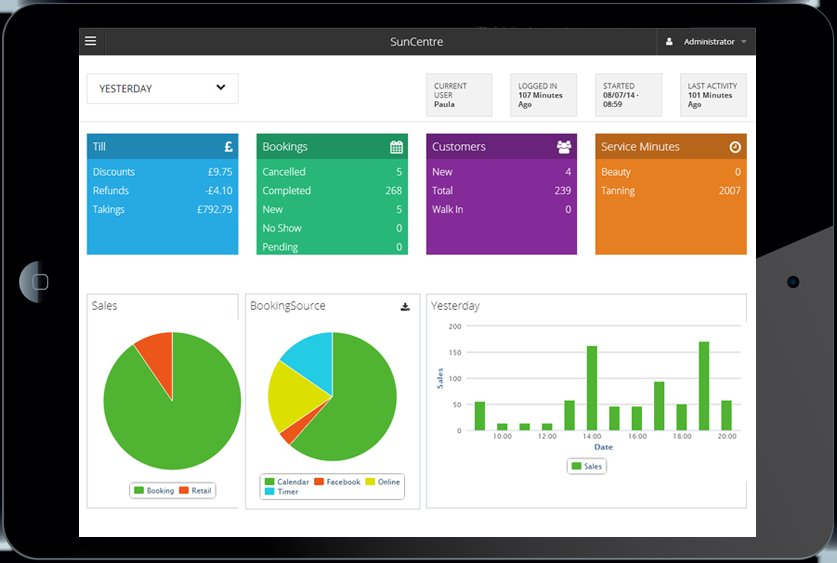Click the Facebook legend swatch

[319, 481]
